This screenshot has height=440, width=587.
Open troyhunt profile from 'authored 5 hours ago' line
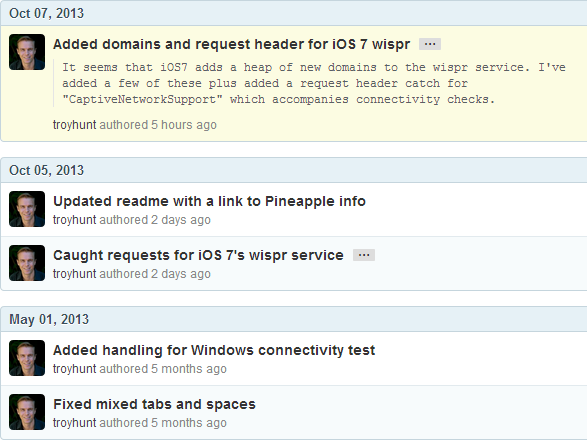[x=74, y=125]
